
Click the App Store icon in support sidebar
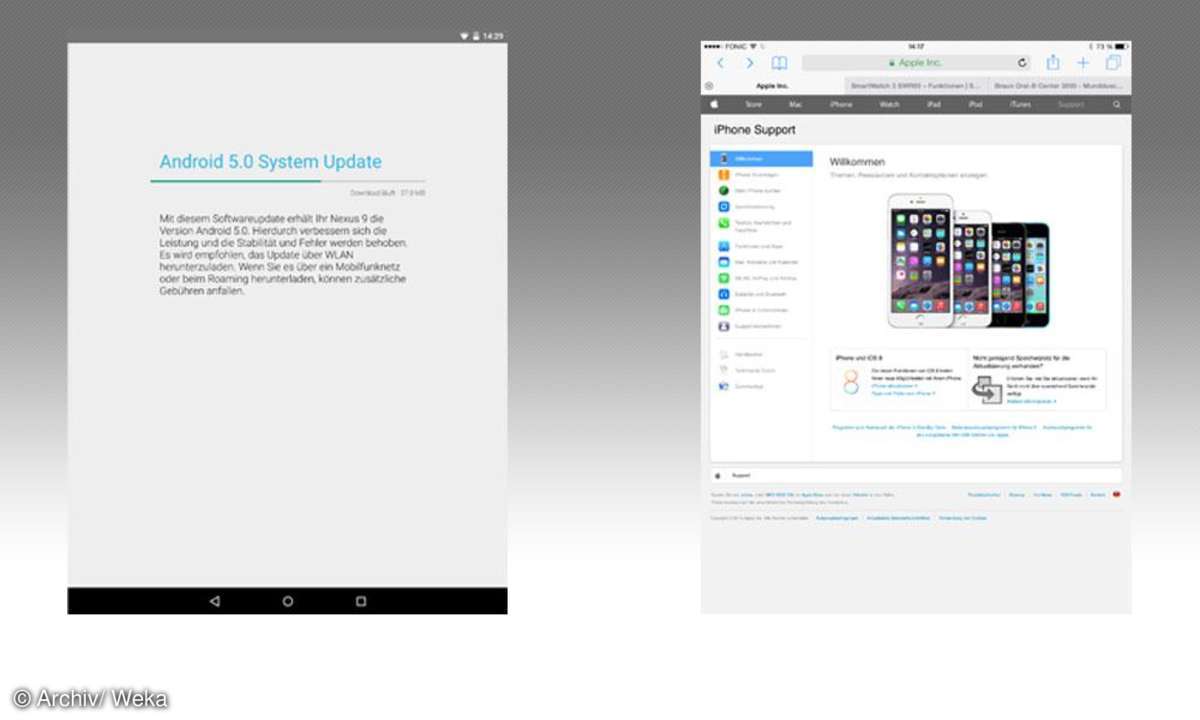(724, 246)
